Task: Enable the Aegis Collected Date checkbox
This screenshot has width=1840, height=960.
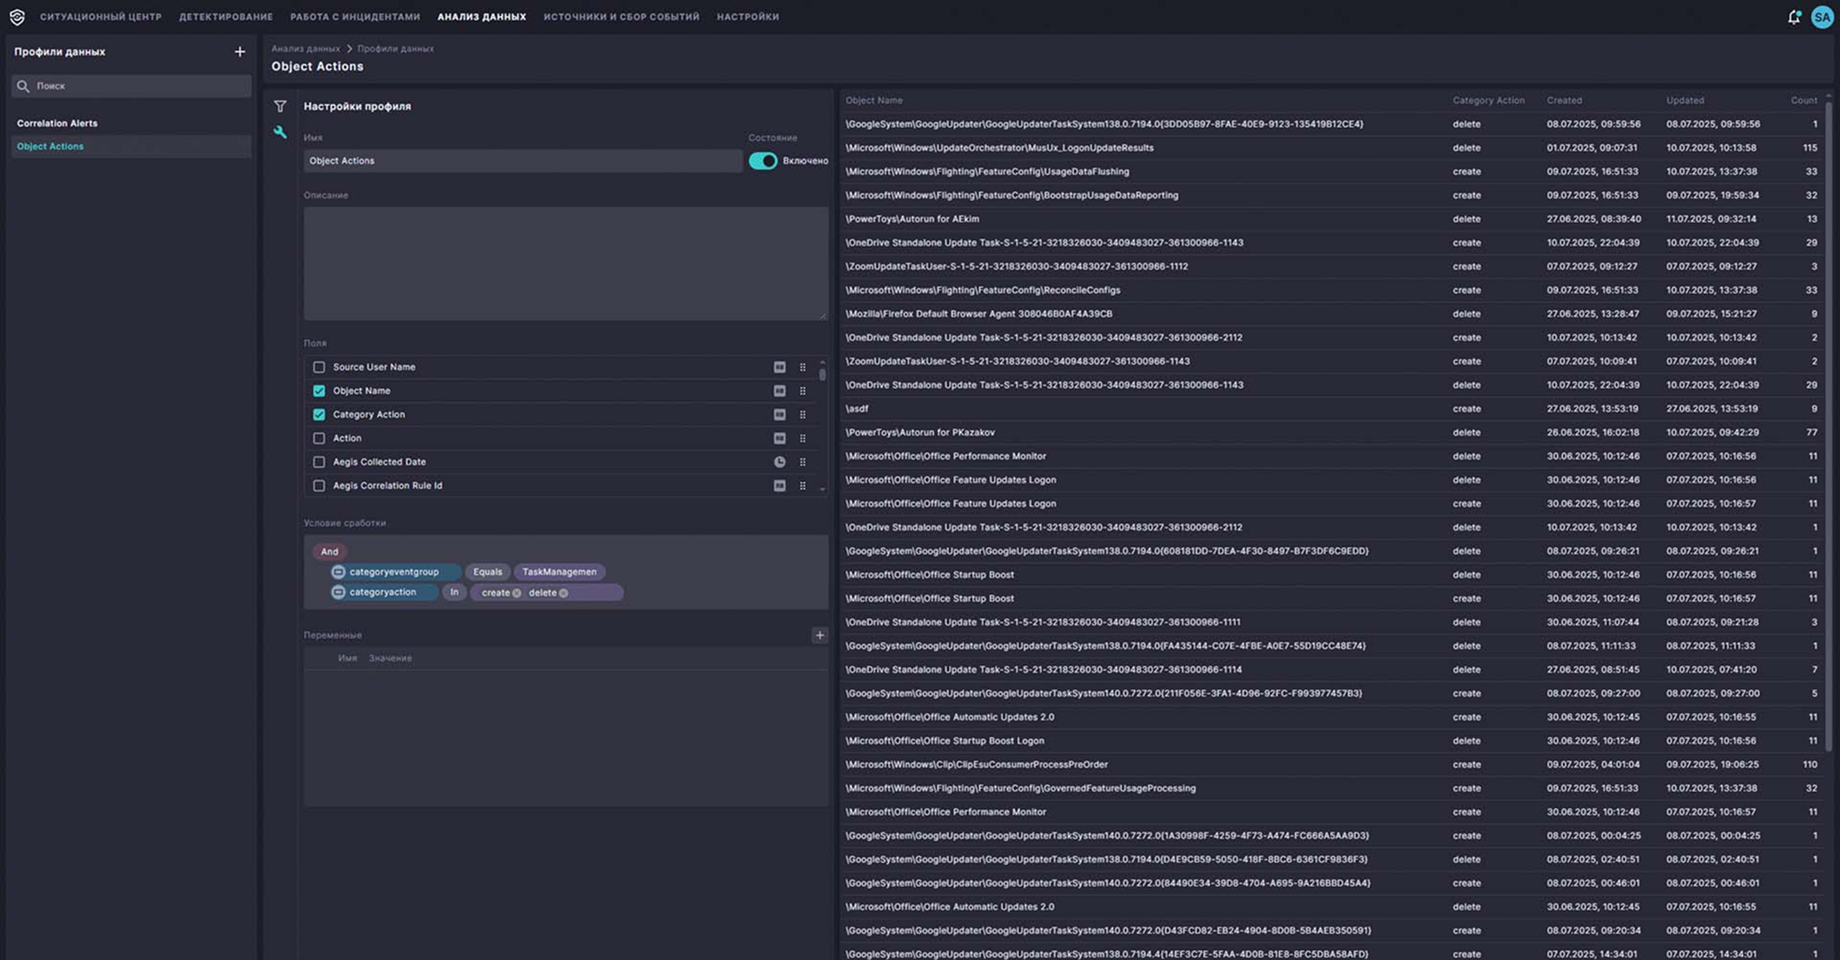Action: (x=319, y=462)
